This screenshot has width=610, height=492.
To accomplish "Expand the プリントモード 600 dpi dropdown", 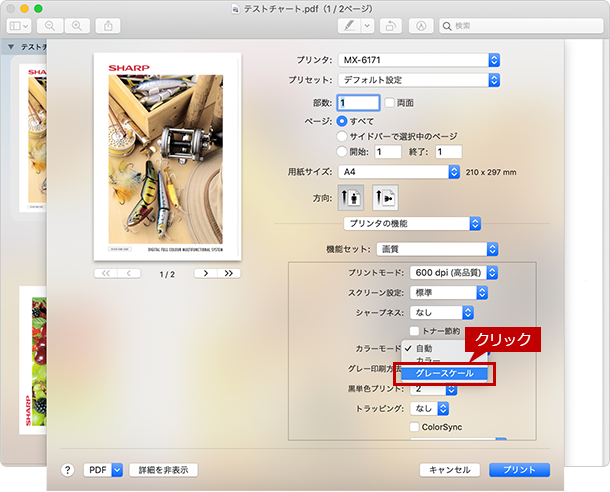I will (453, 272).
